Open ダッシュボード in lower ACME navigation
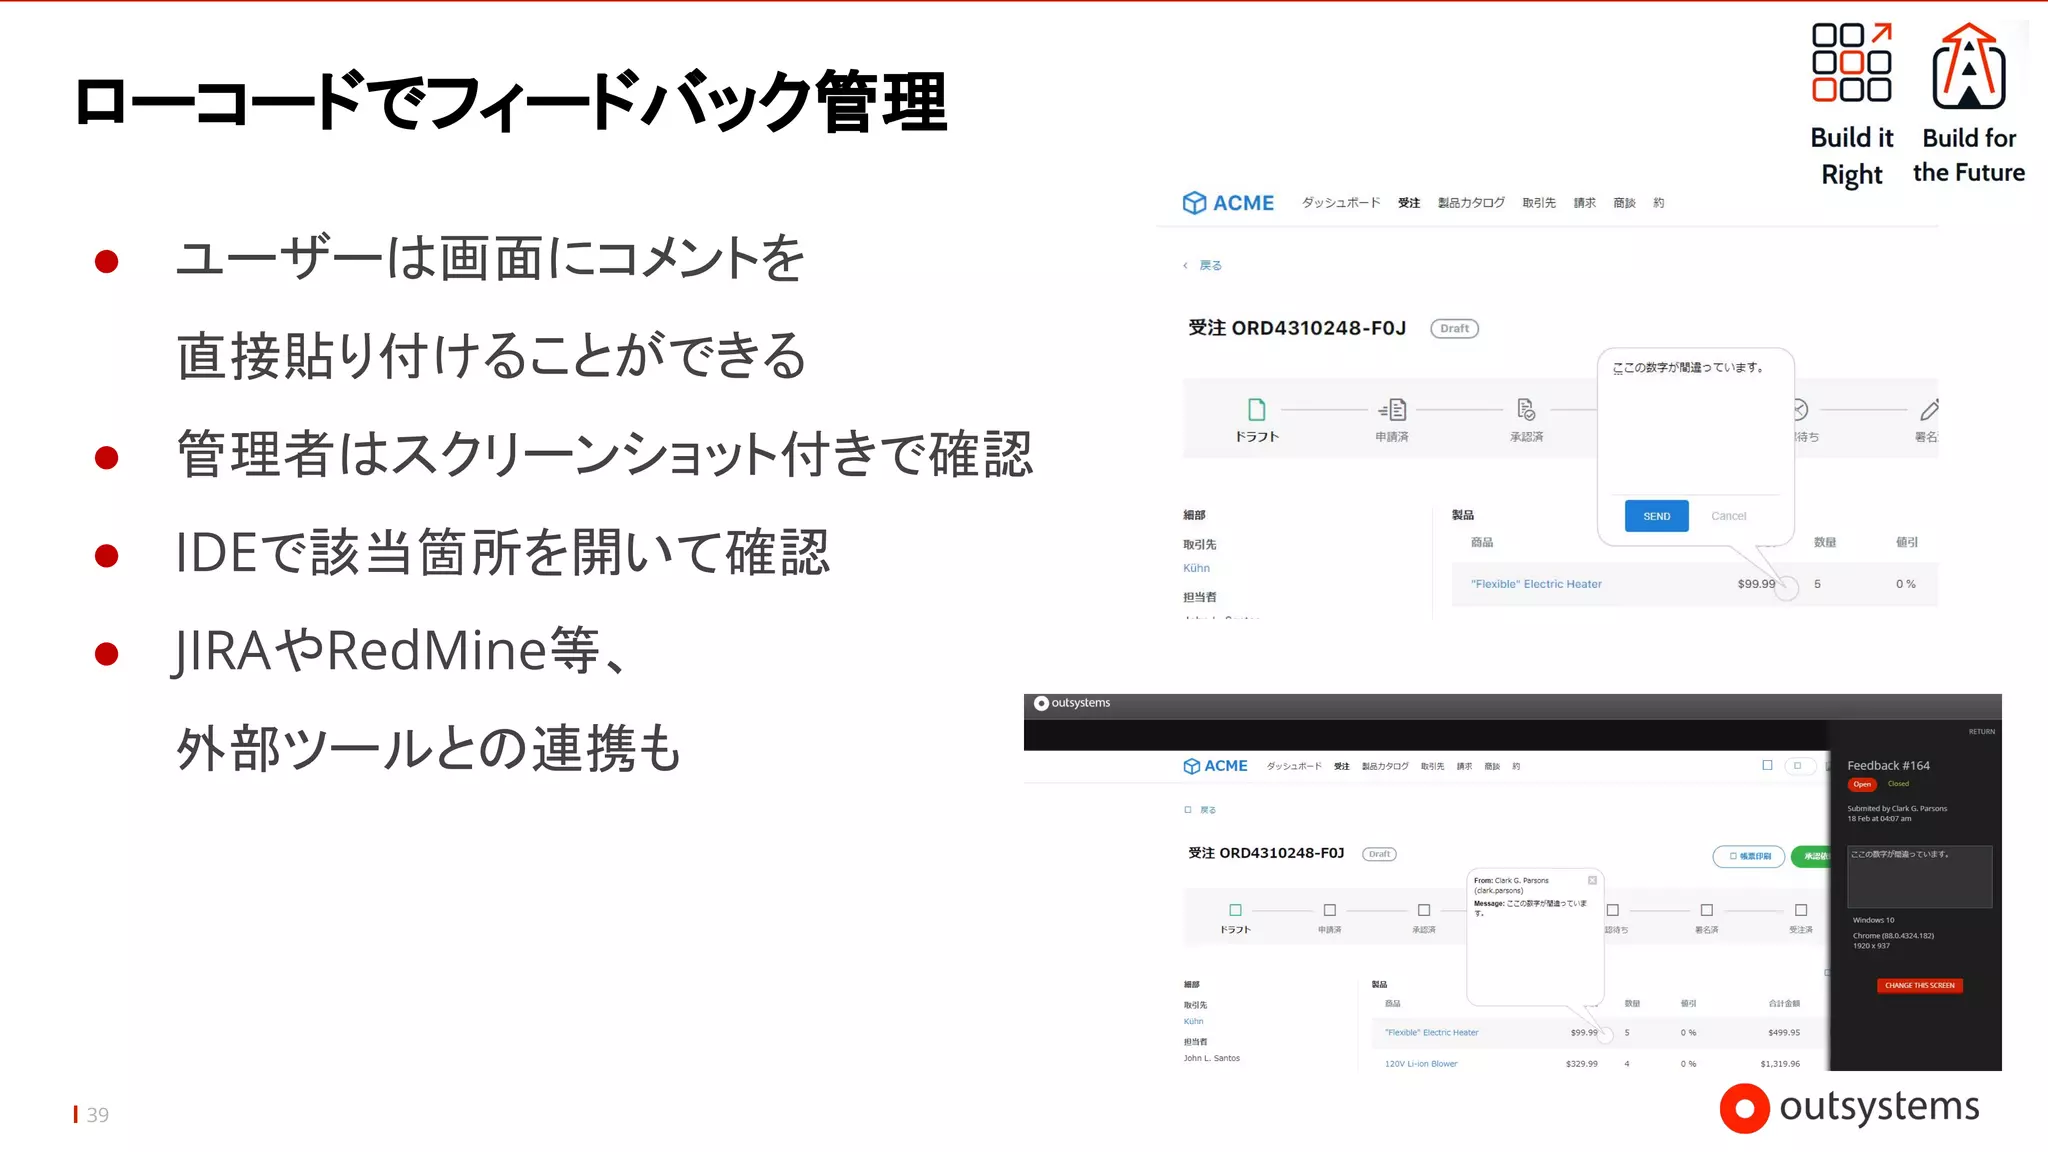The width and height of the screenshot is (2048, 1152). coord(1294,766)
